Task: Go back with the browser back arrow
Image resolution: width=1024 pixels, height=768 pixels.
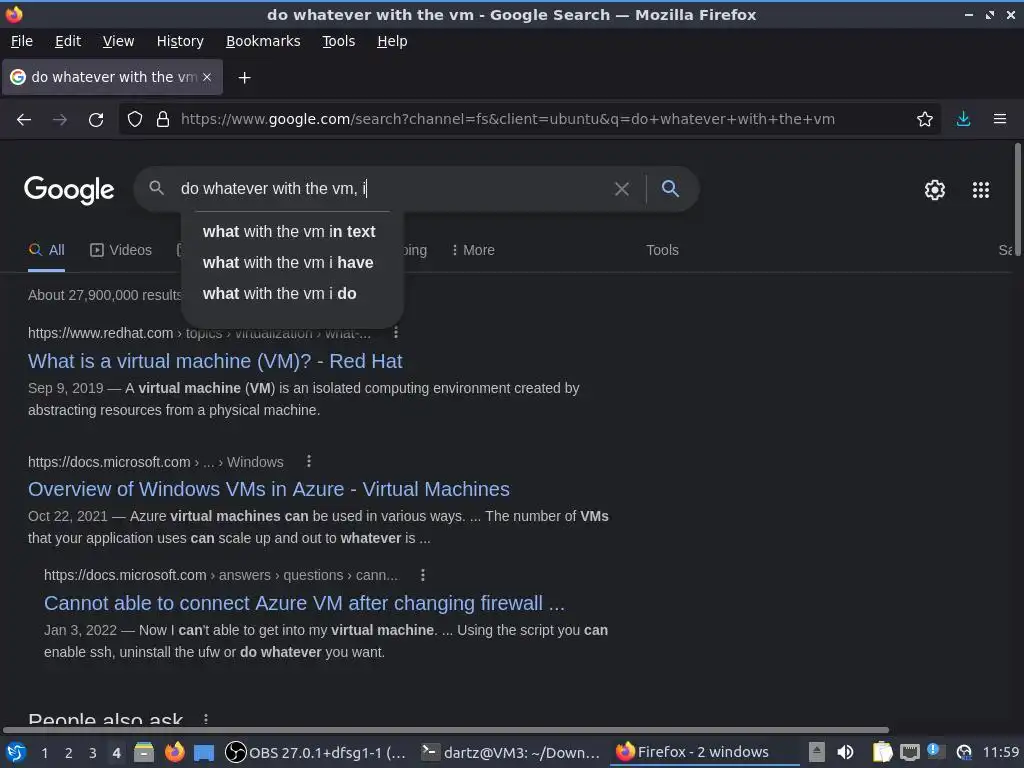Action: pyautogui.click(x=24, y=120)
